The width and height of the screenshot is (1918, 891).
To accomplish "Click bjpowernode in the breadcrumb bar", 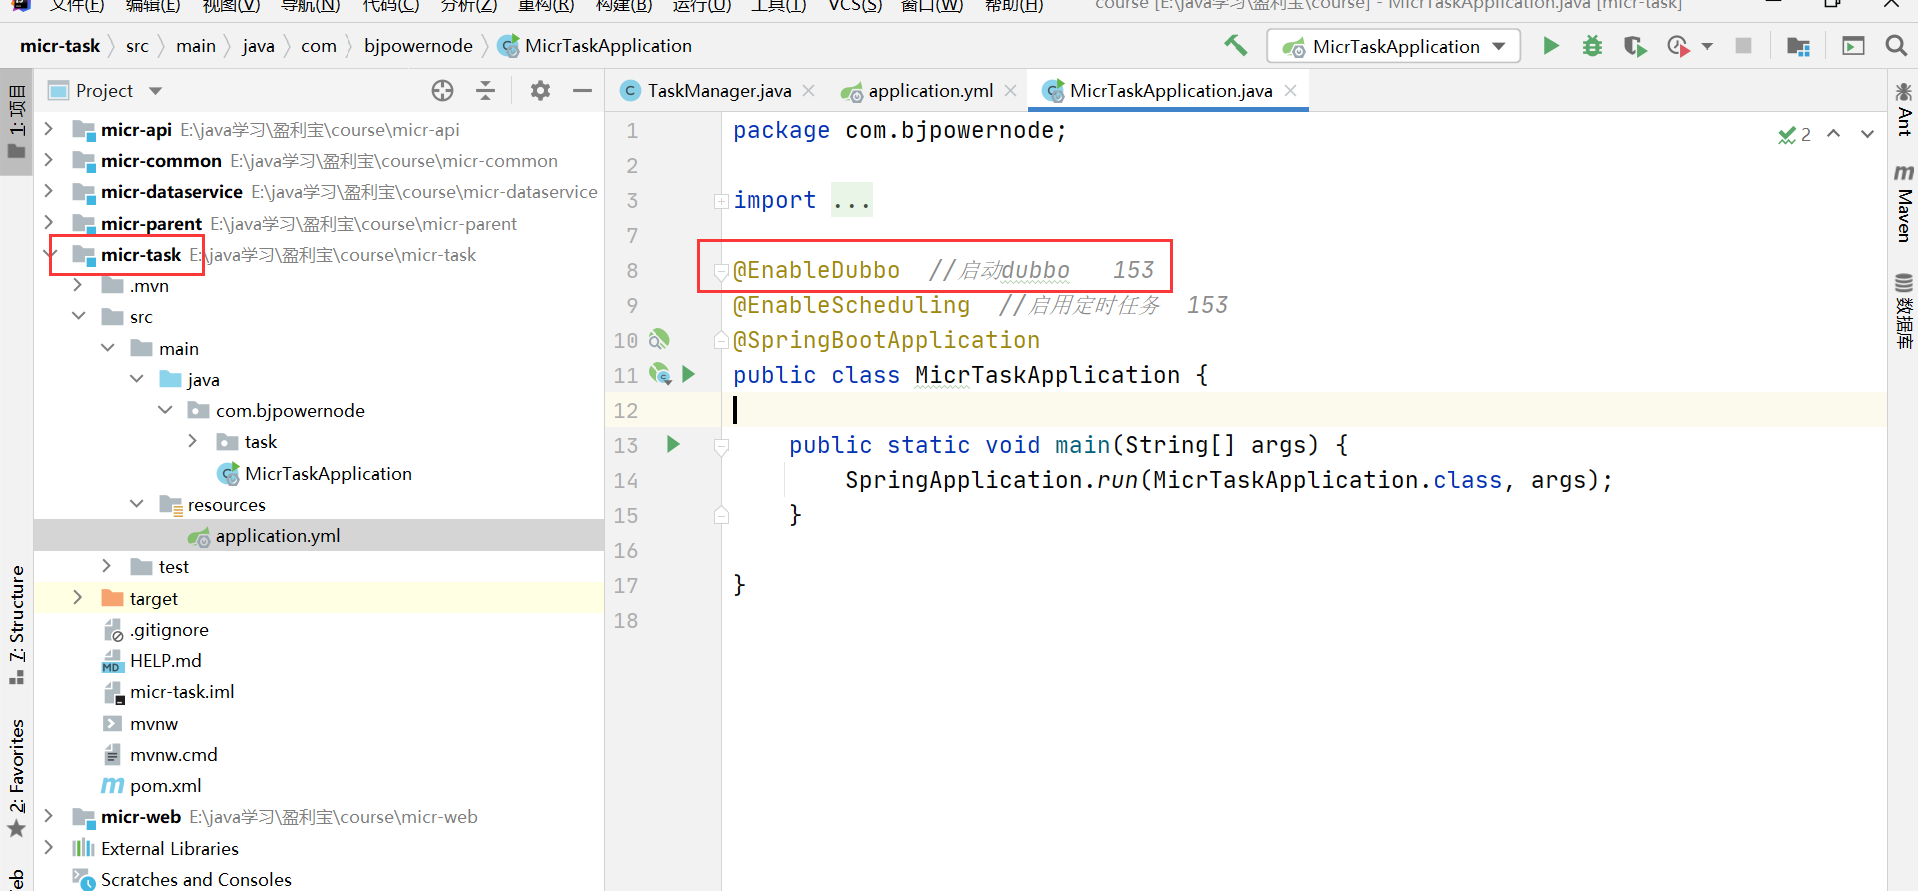I will point(418,46).
